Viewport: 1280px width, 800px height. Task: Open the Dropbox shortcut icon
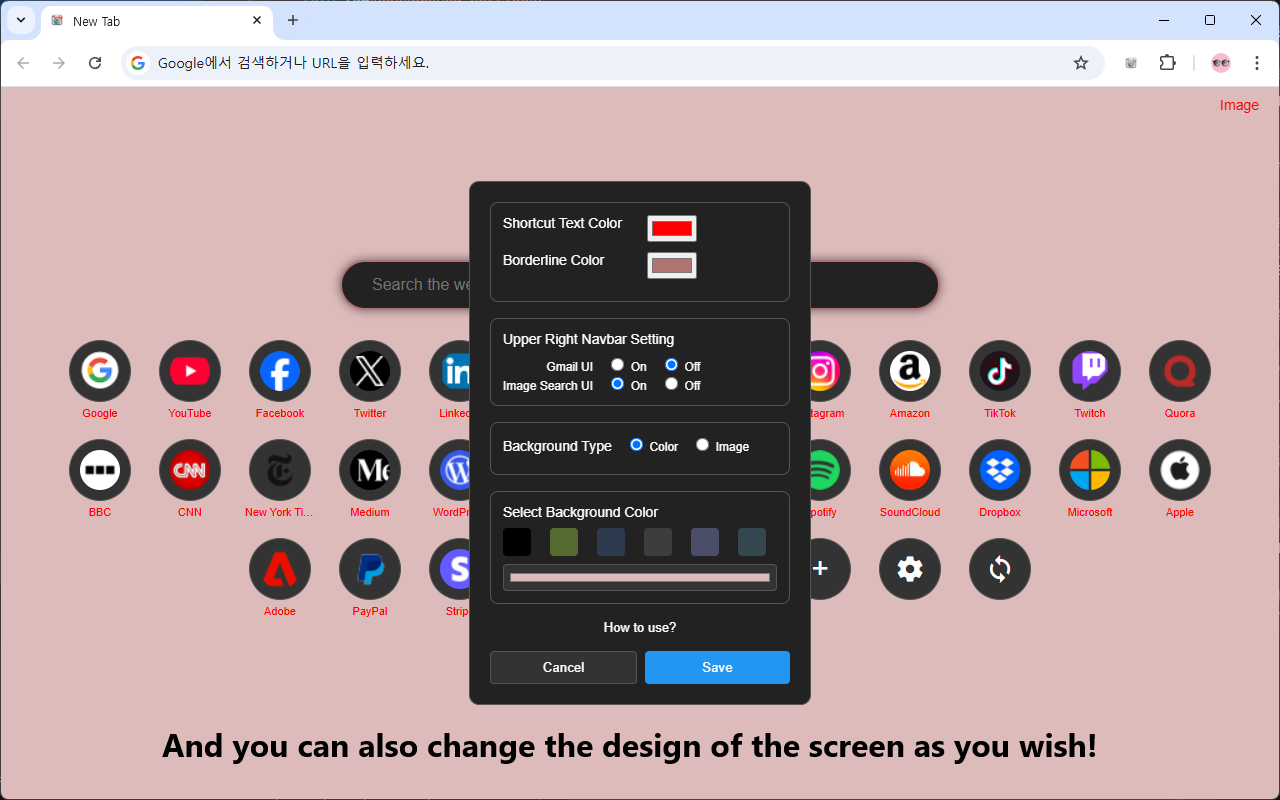coord(1000,470)
